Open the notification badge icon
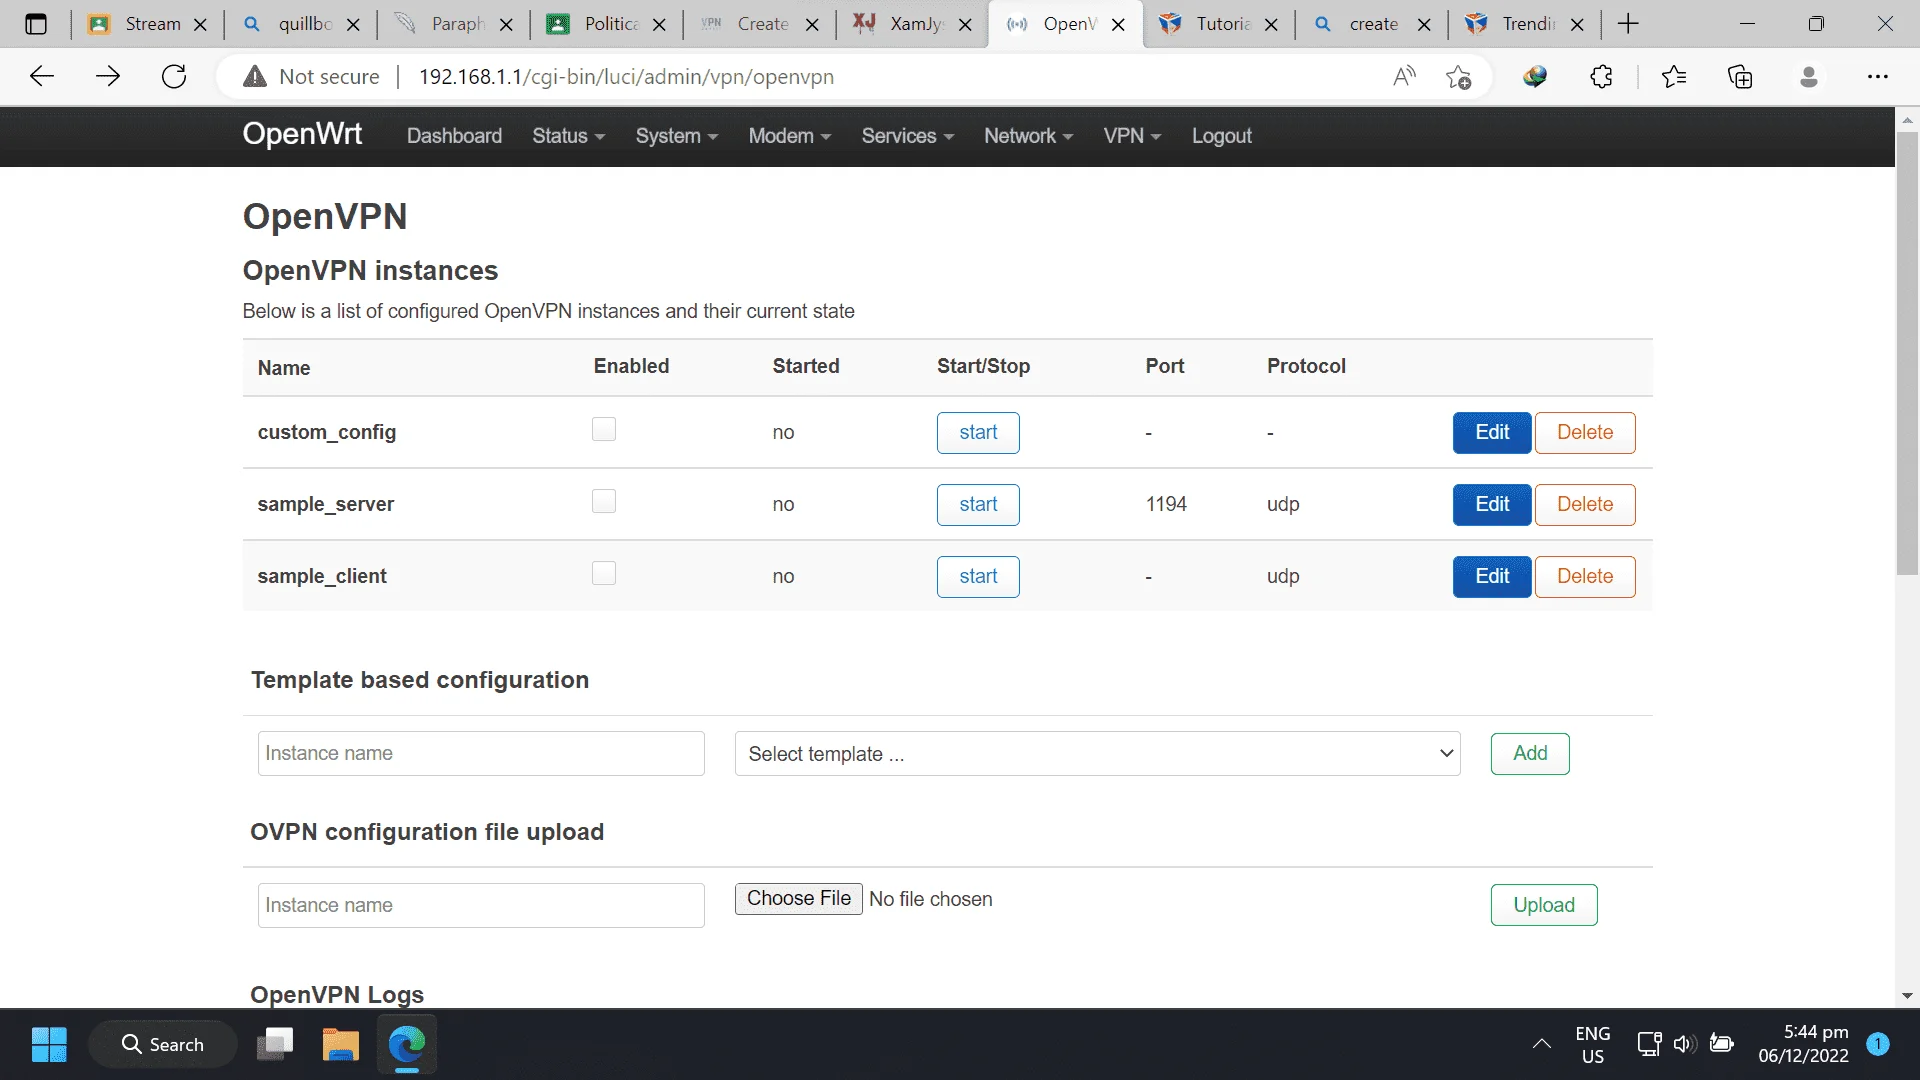Viewport: 1920px width, 1080px height. pyautogui.click(x=1878, y=1044)
